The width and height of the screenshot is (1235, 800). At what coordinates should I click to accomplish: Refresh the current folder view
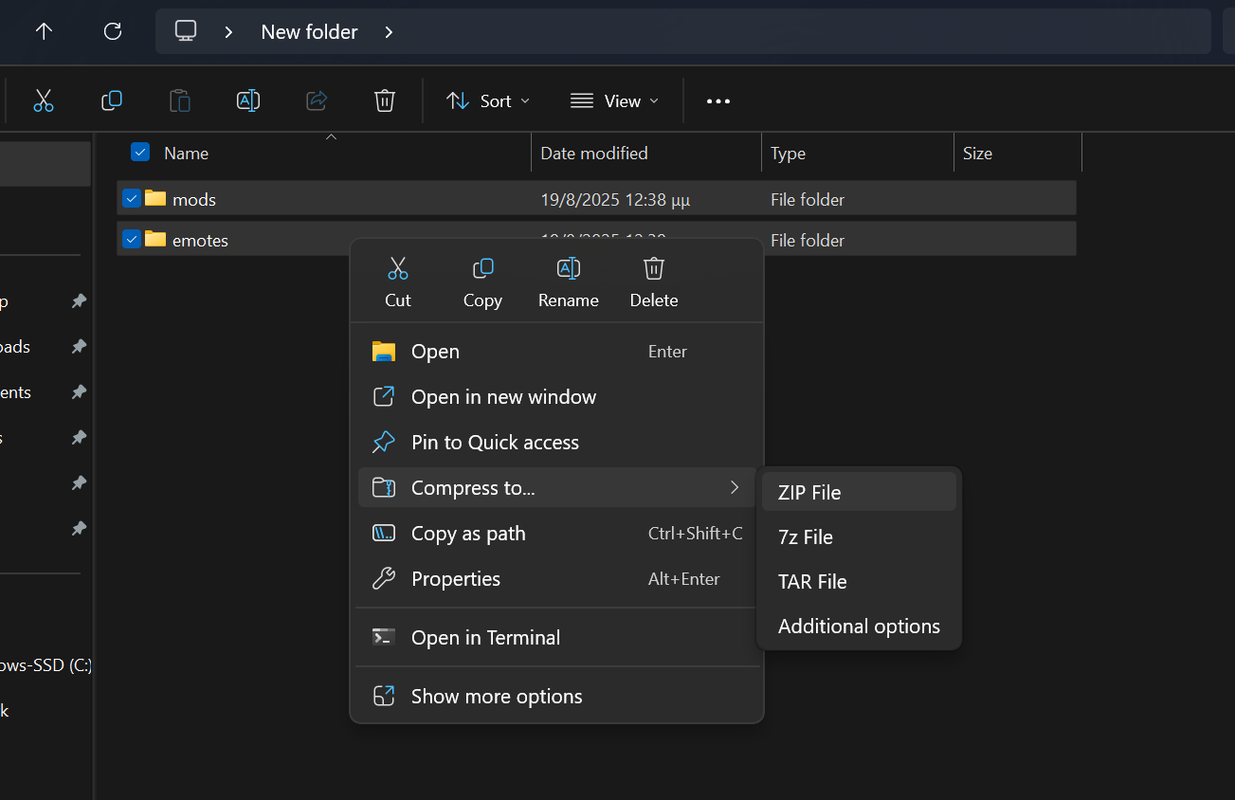point(113,32)
